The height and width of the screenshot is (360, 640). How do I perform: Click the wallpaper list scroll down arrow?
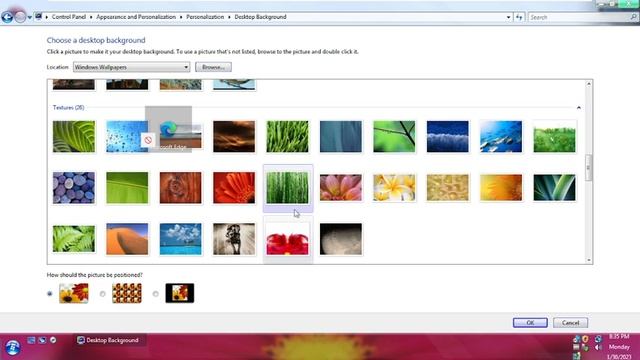point(589,260)
